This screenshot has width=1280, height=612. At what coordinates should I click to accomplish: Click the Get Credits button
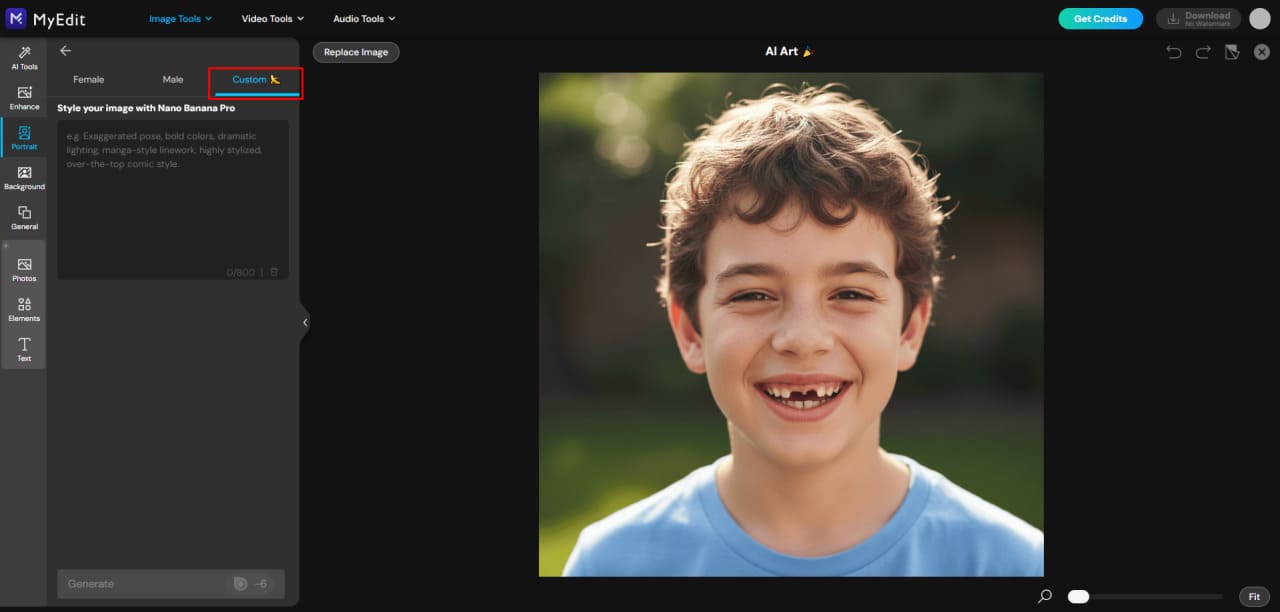click(x=1100, y=18)
